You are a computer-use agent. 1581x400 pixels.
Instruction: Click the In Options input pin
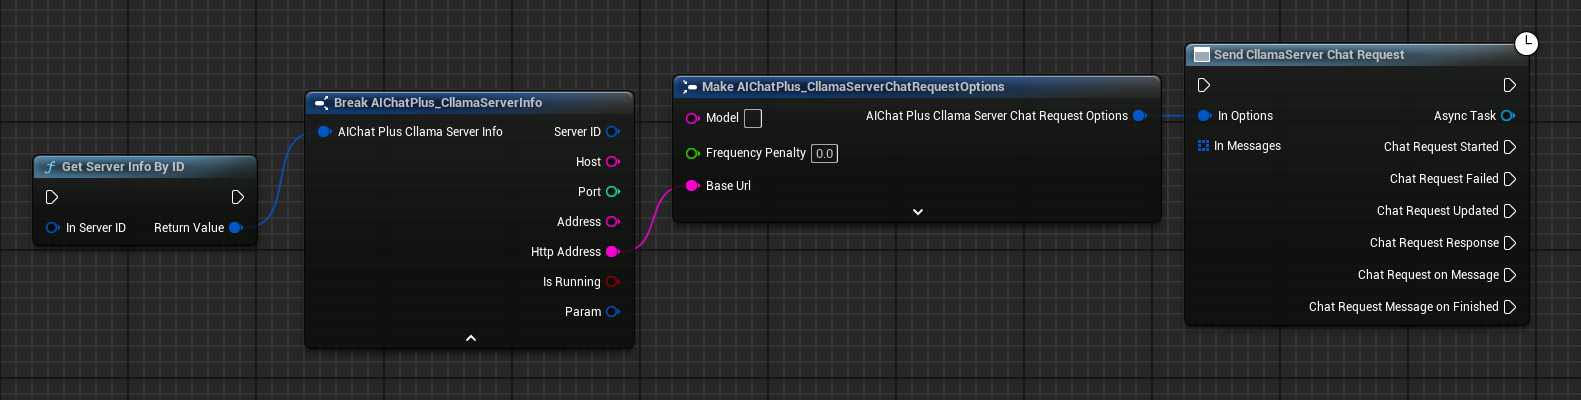click(x=1204, y=116)
